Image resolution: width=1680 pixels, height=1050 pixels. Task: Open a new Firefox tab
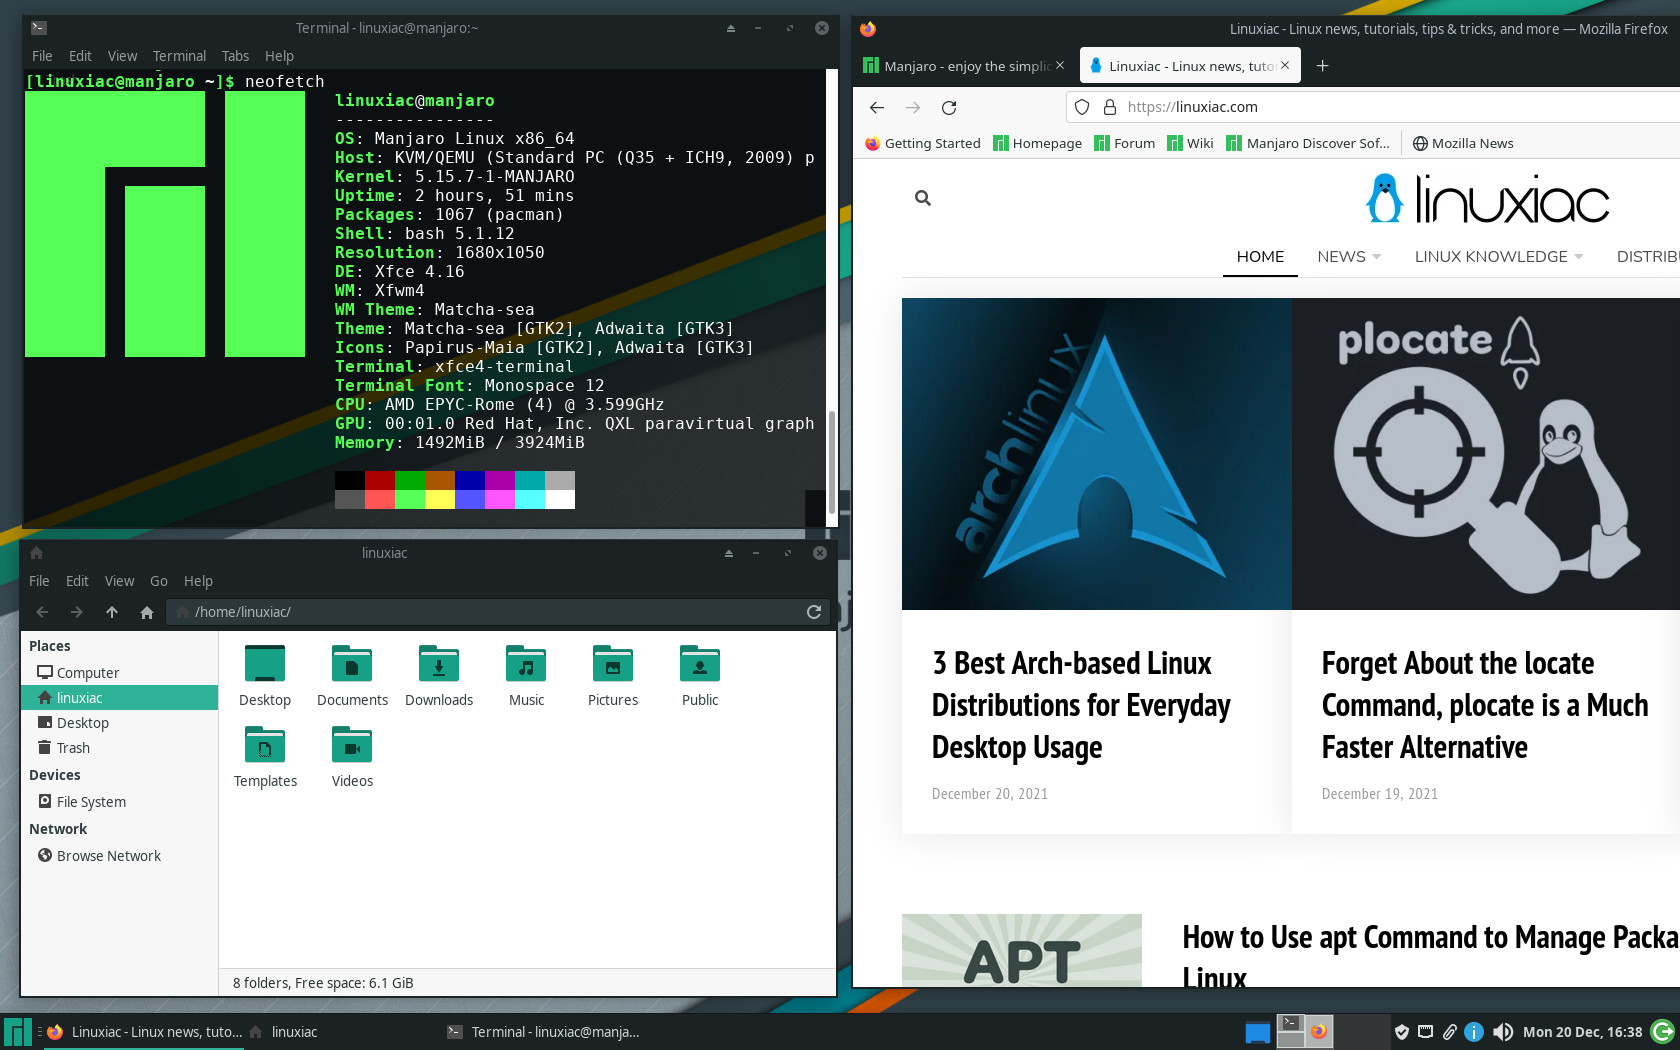1322,66
